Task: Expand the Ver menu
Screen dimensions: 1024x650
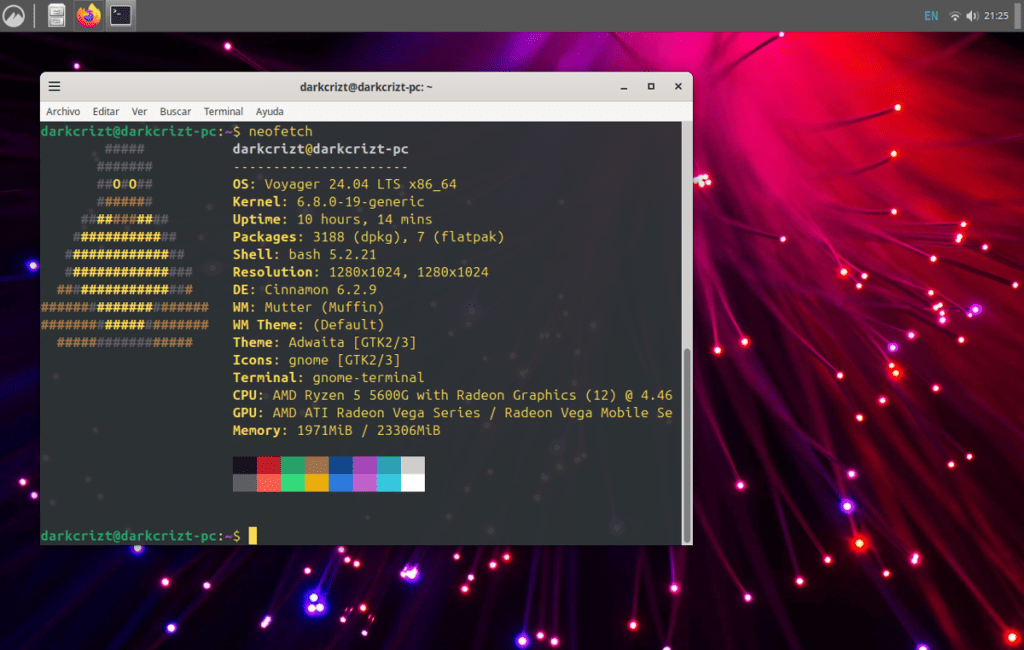Action: (x=139, y=111)
